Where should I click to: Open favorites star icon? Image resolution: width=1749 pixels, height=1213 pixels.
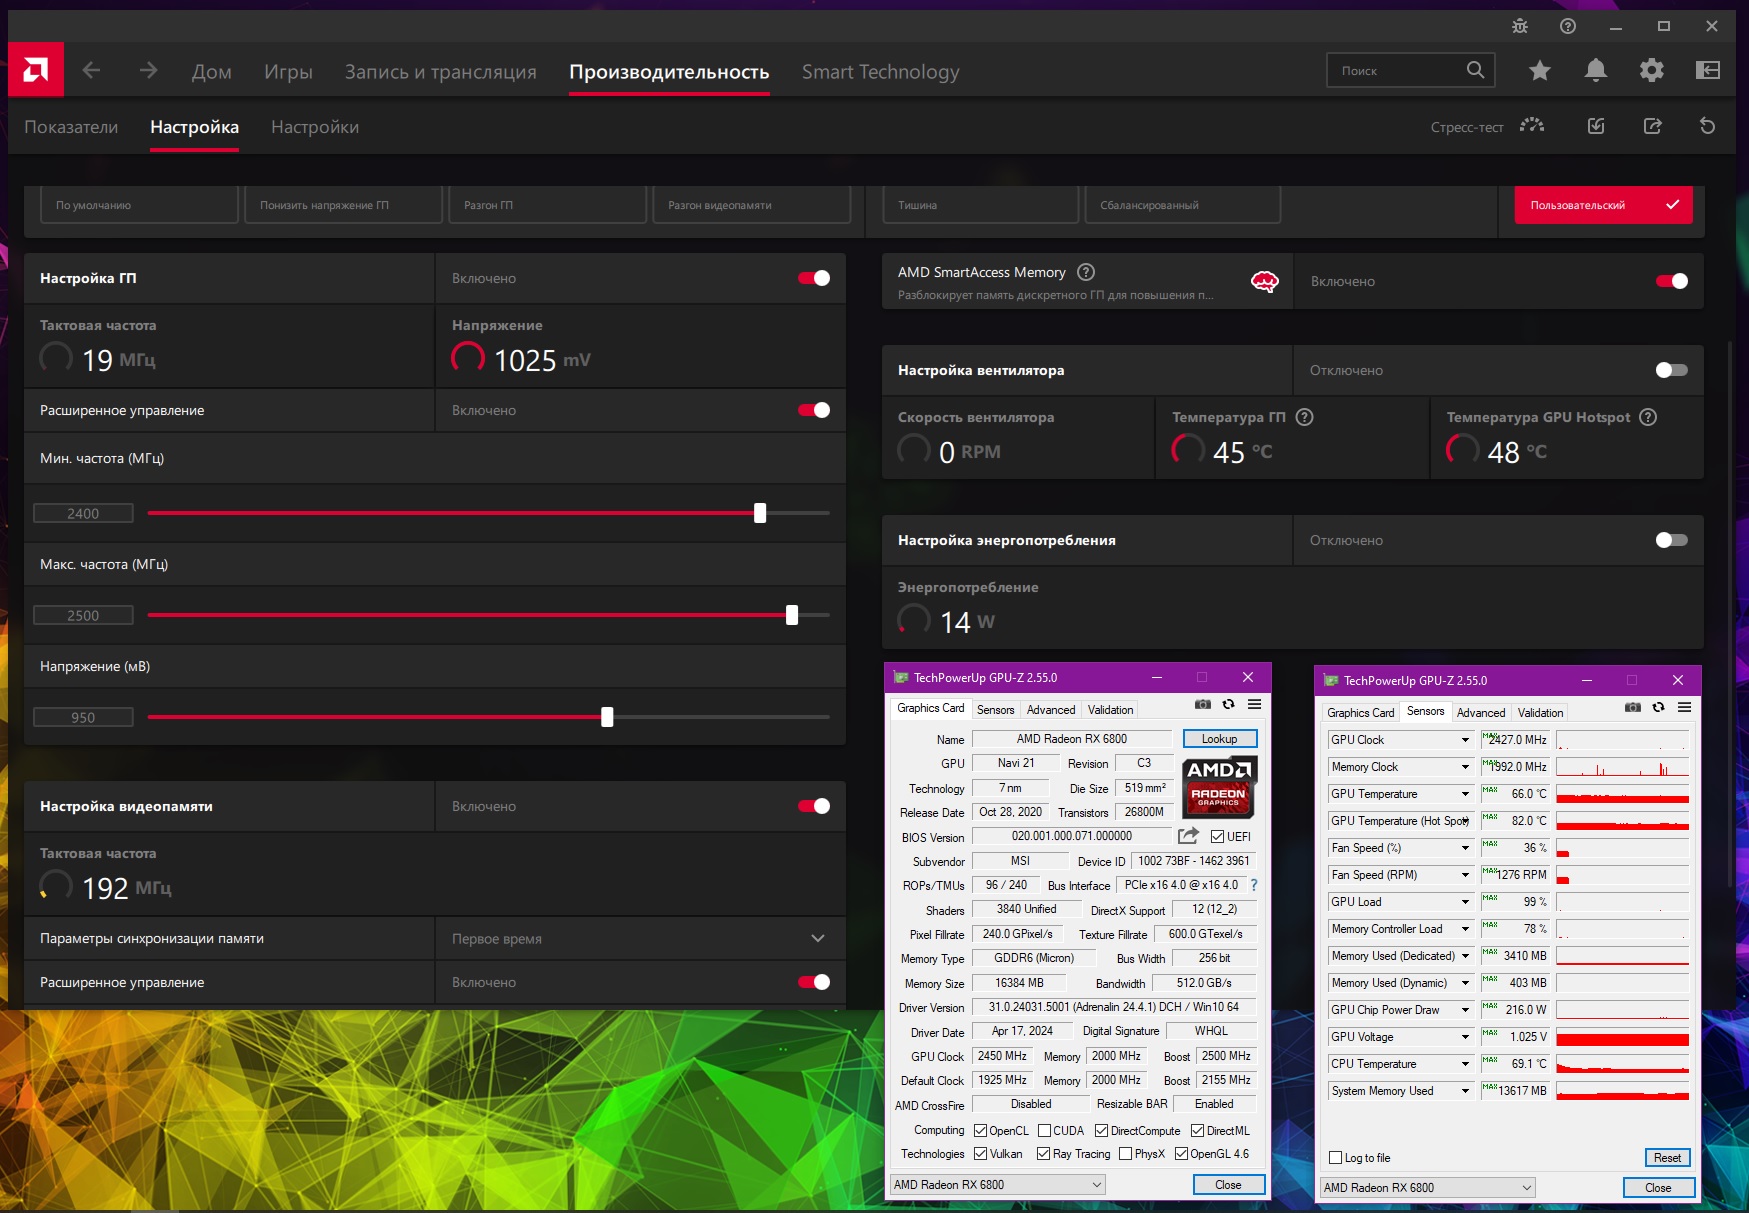(x=1540, y=70)
